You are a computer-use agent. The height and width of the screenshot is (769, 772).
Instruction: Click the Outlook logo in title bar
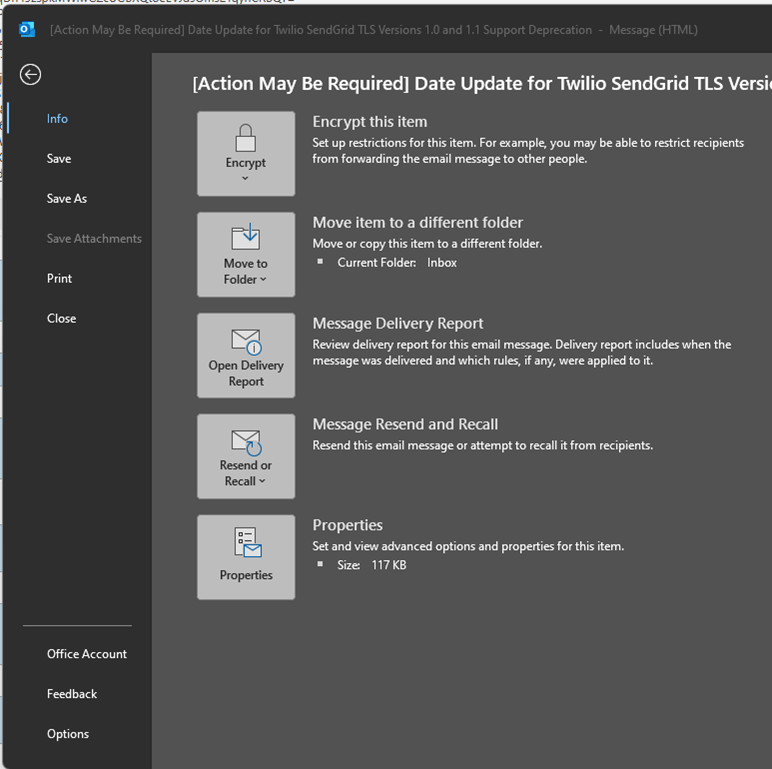[27, 30]
